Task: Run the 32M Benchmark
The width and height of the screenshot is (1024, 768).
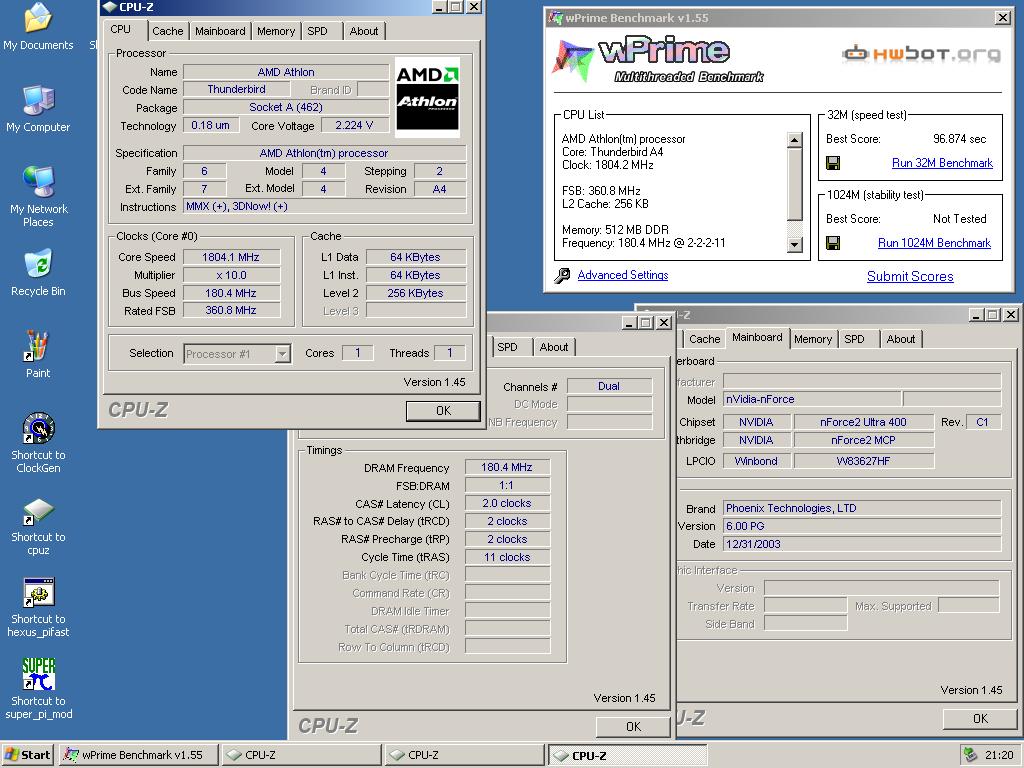Action: pyautogui.click(x=942, y=163)
